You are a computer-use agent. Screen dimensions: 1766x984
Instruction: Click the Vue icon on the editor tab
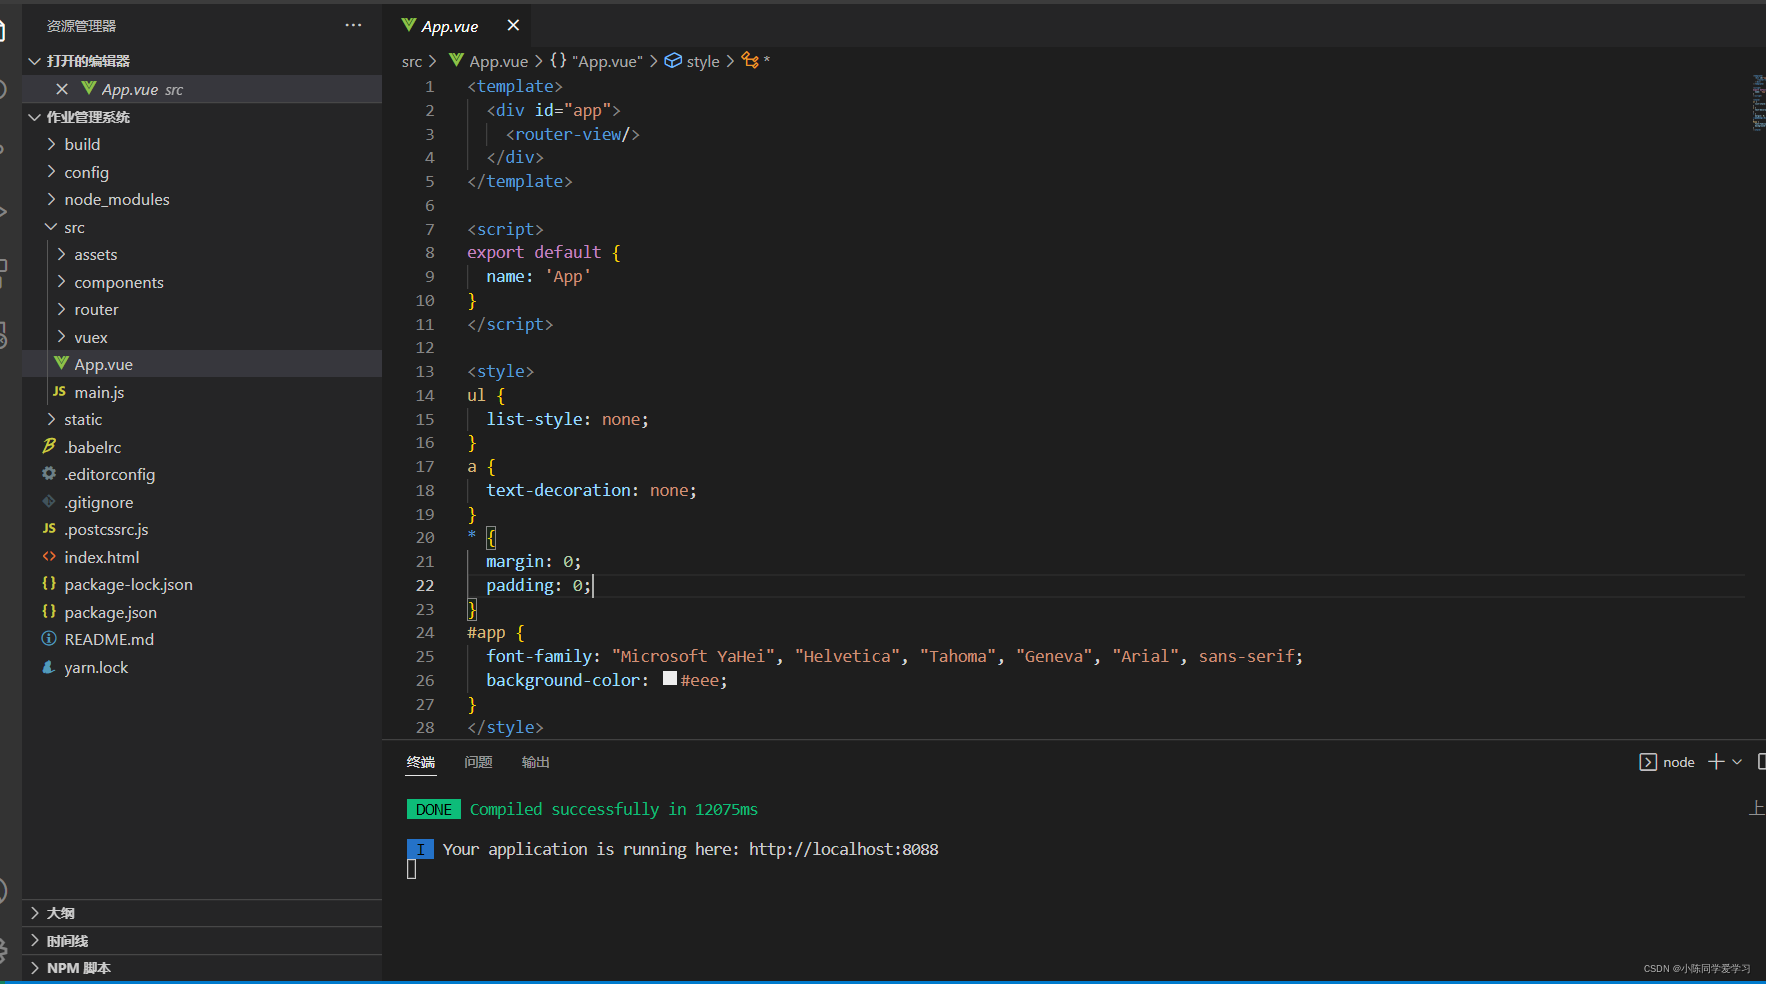tap(409, 24)
